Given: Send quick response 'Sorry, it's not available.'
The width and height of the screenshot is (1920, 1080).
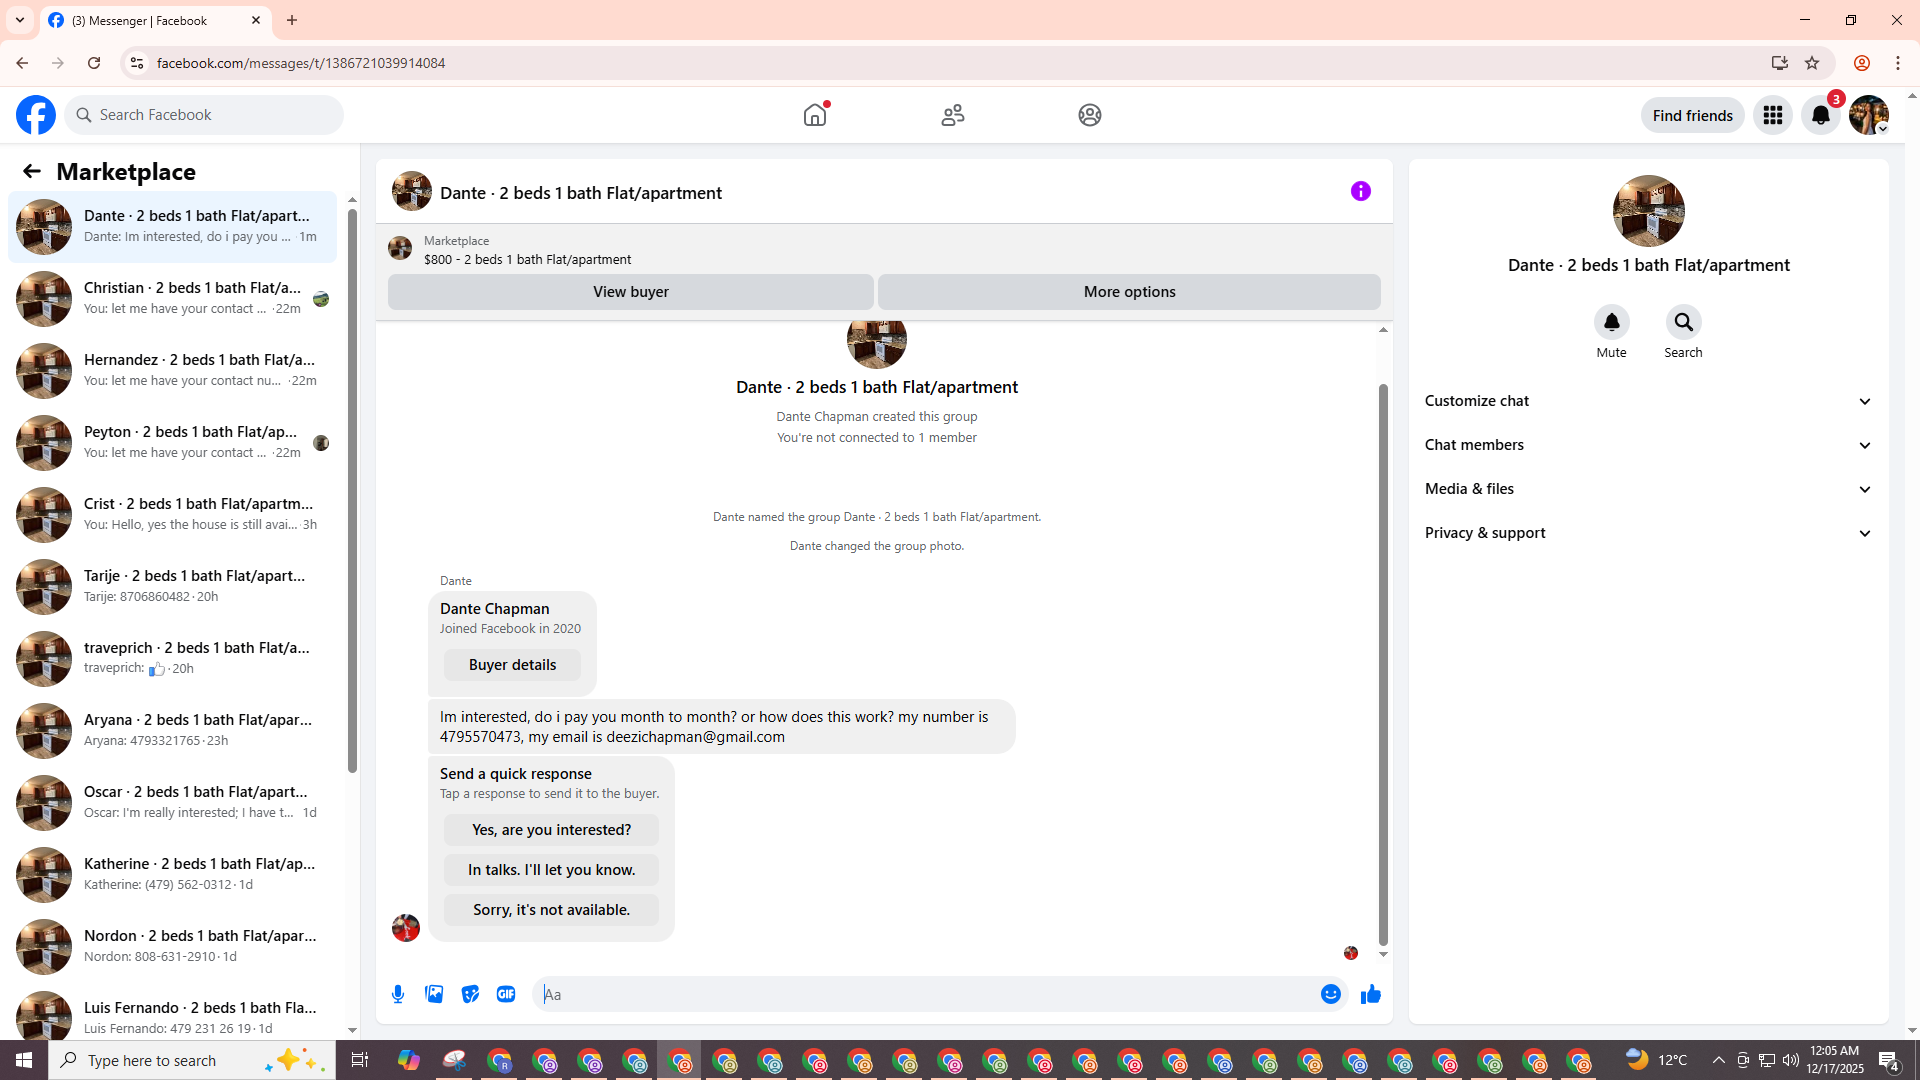Looking at the screenshot, I should coord(552,910).
